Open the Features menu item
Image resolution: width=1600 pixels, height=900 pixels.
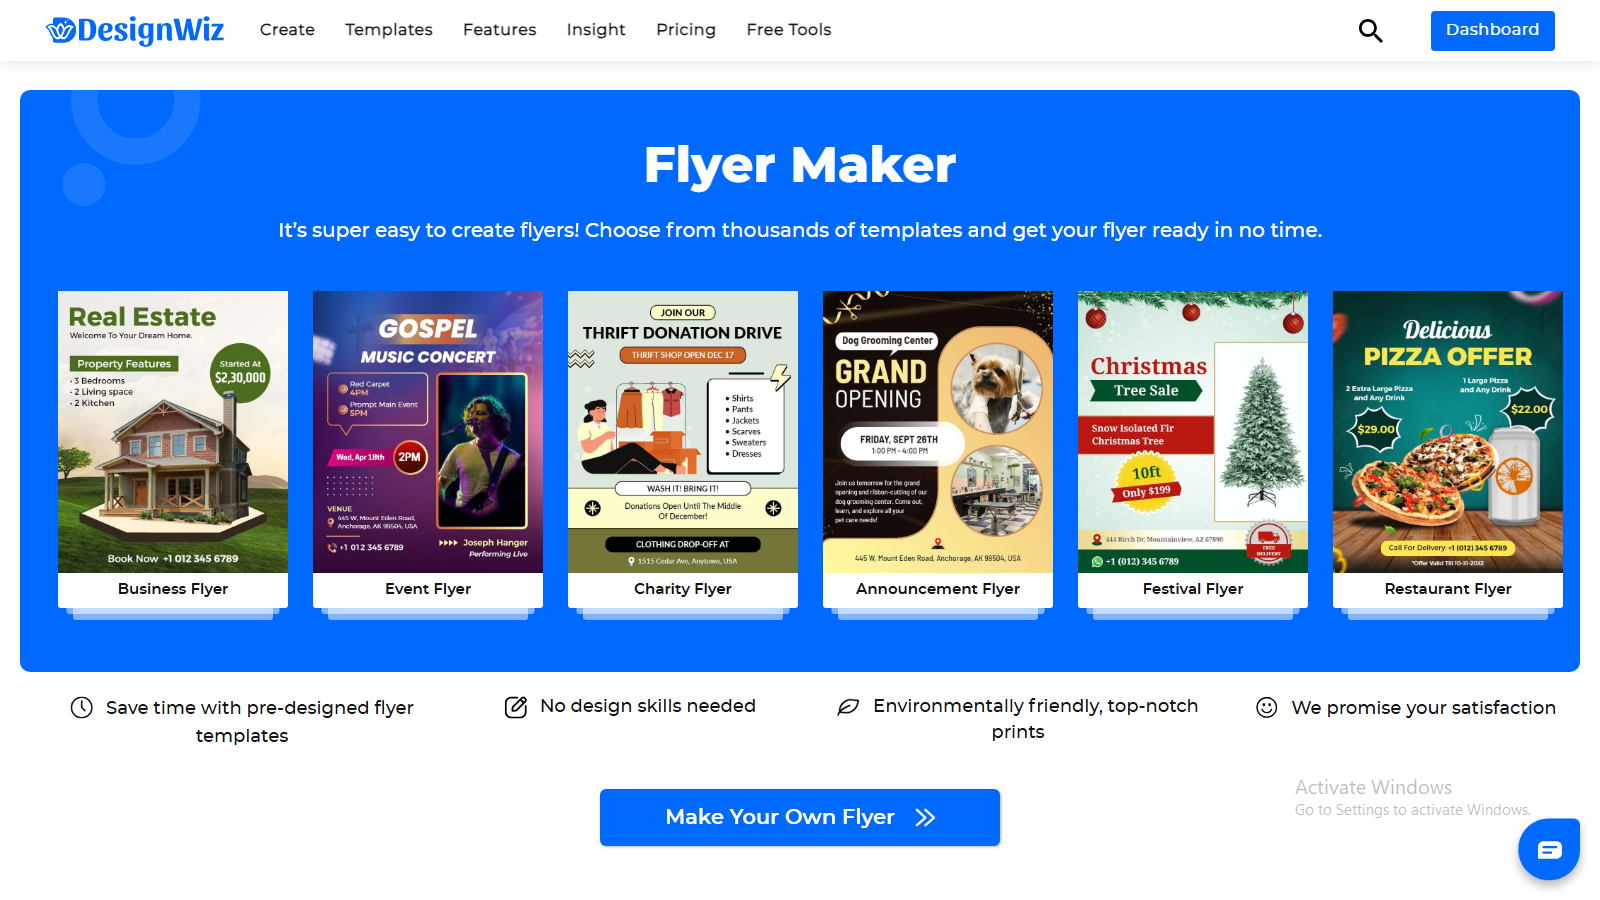pos(500,30)
